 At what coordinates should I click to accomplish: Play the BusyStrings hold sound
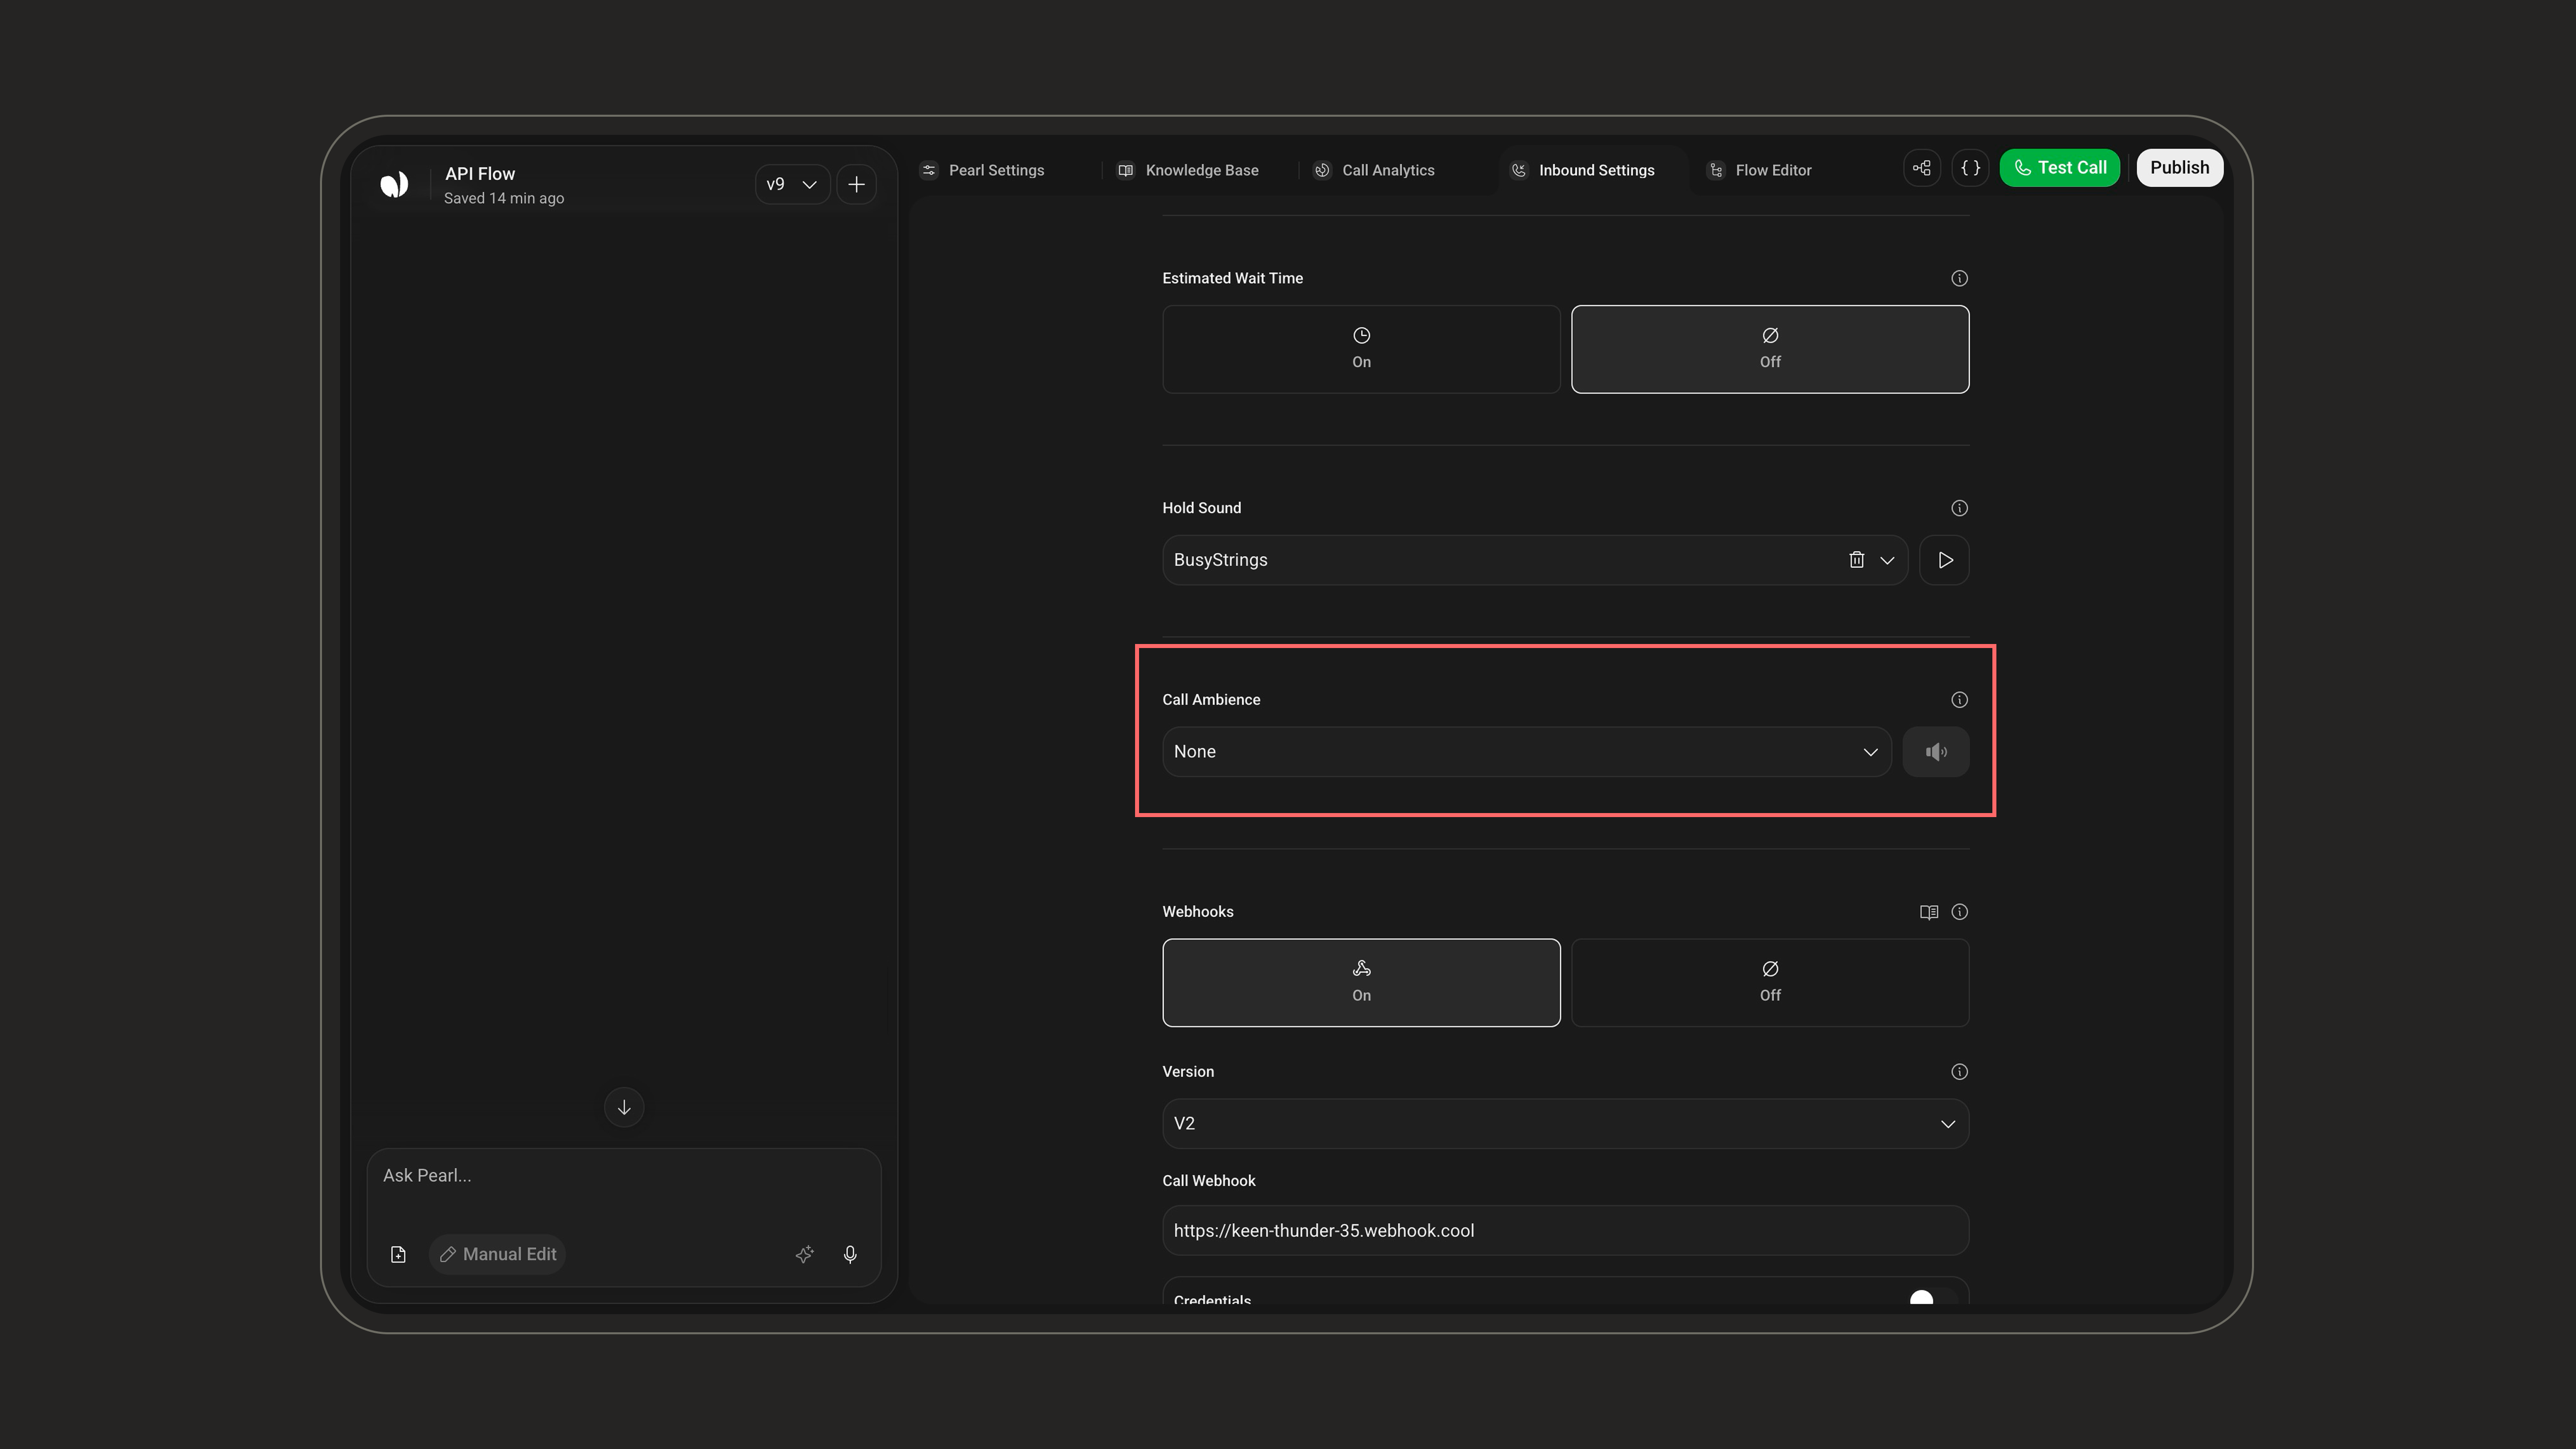1944,560
